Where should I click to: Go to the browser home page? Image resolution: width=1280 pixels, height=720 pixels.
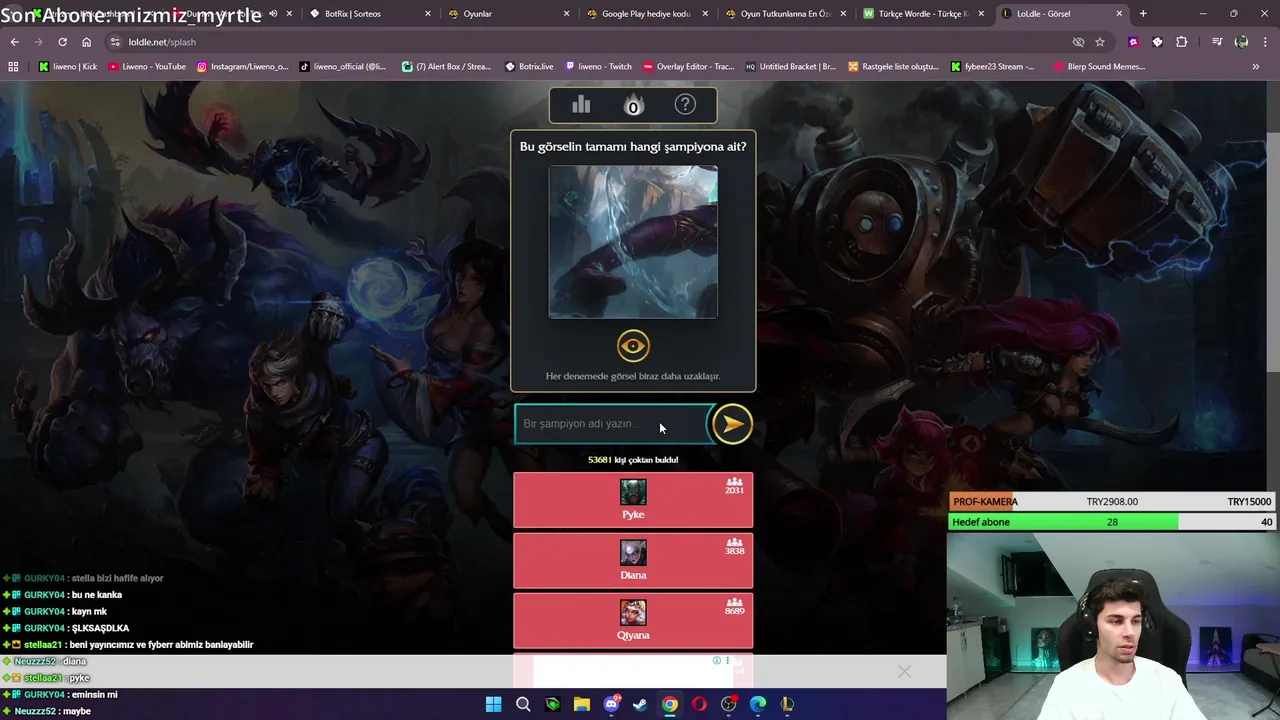[86, 42]
